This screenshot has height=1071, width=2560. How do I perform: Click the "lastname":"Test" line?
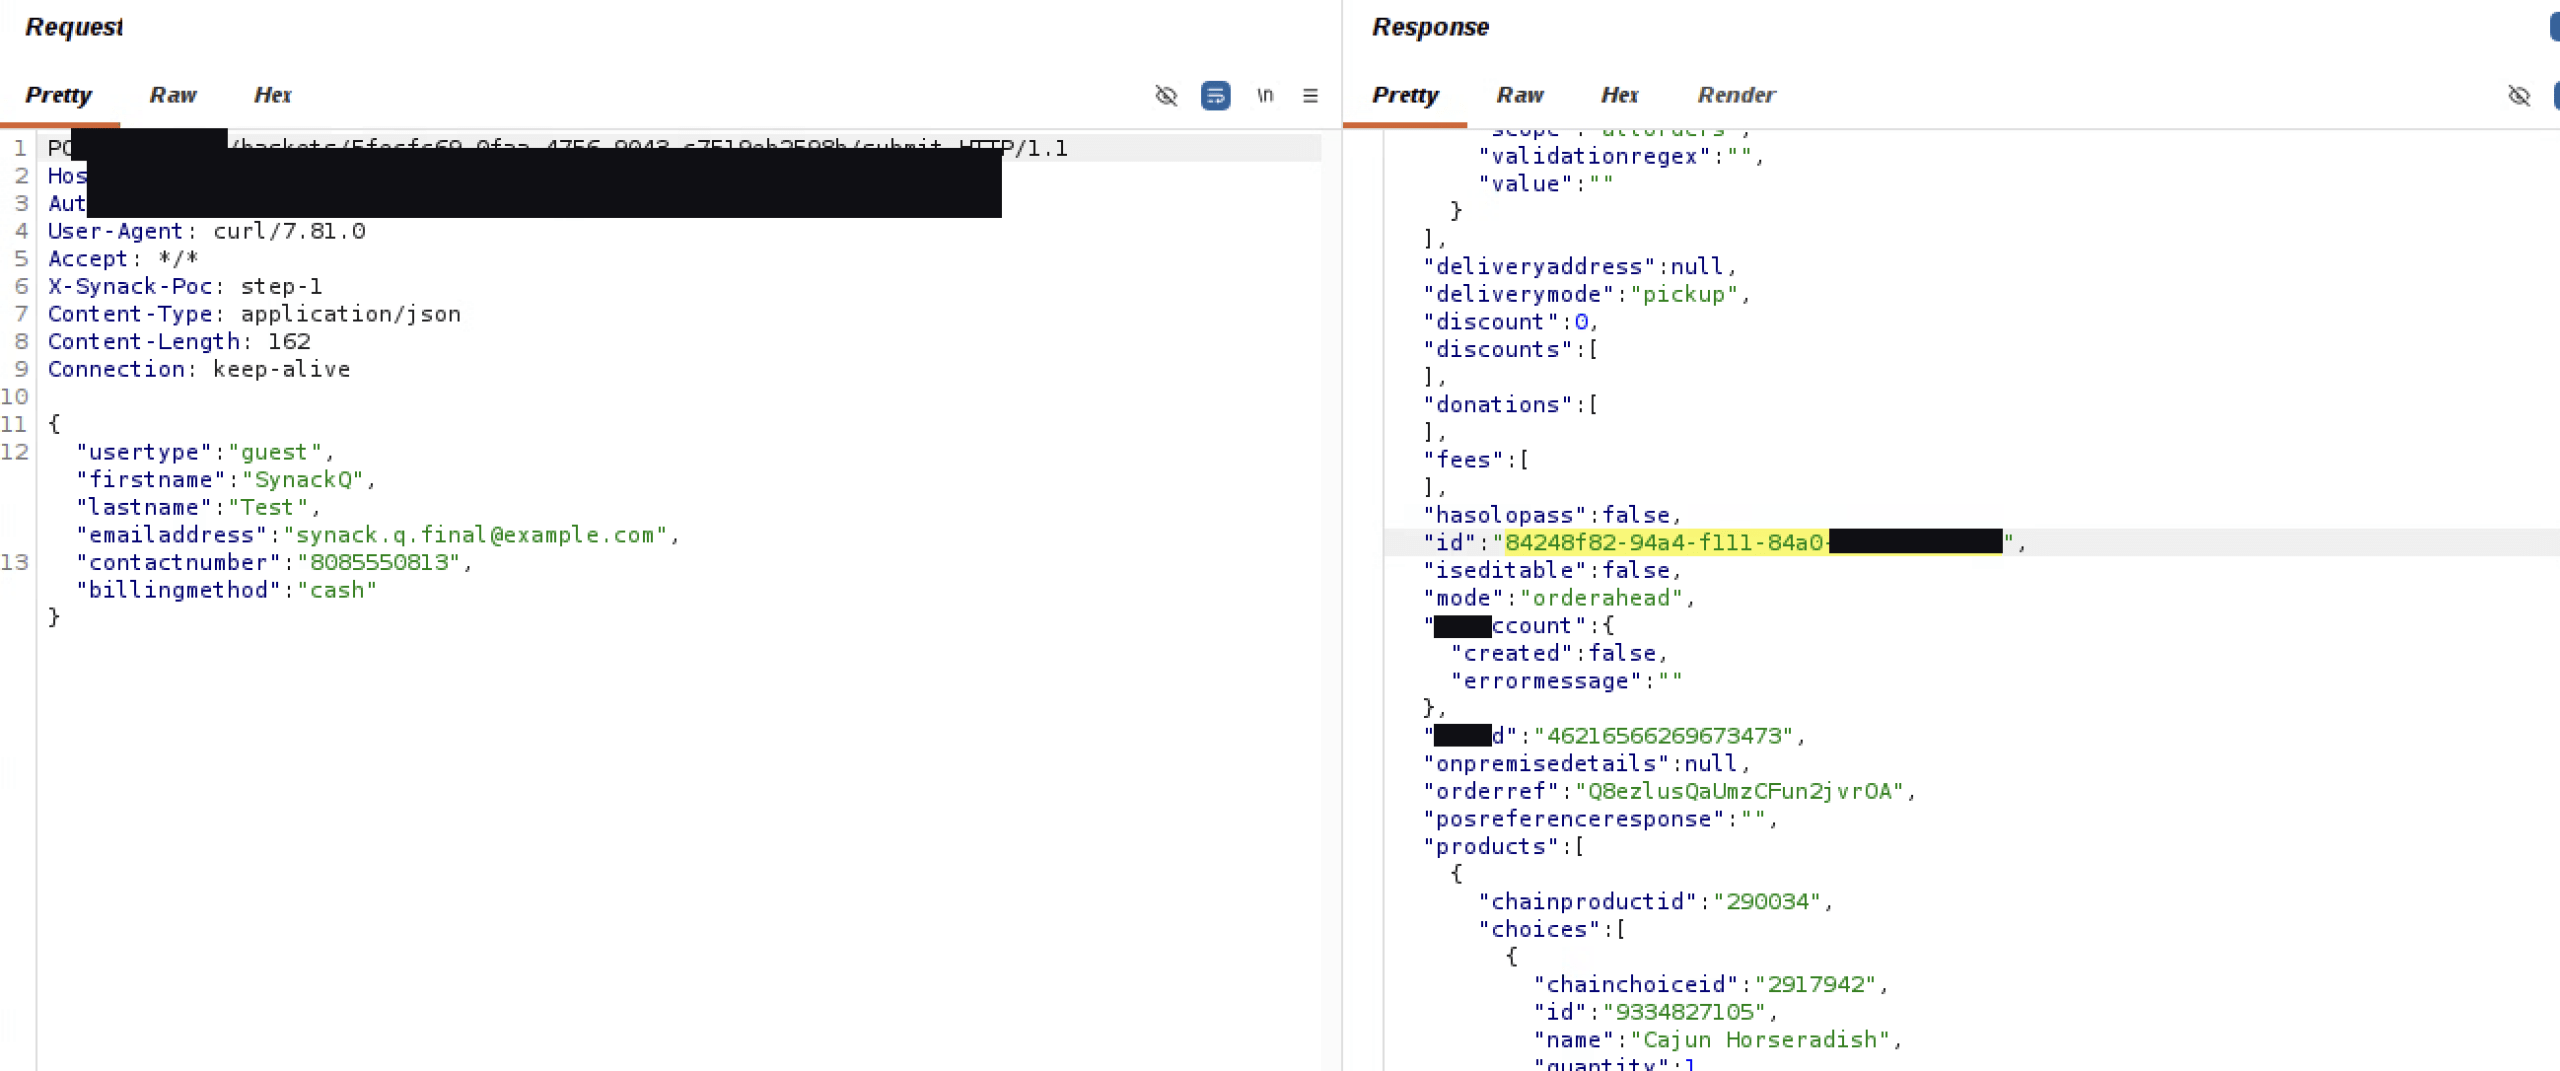click(x=199, y=507)
